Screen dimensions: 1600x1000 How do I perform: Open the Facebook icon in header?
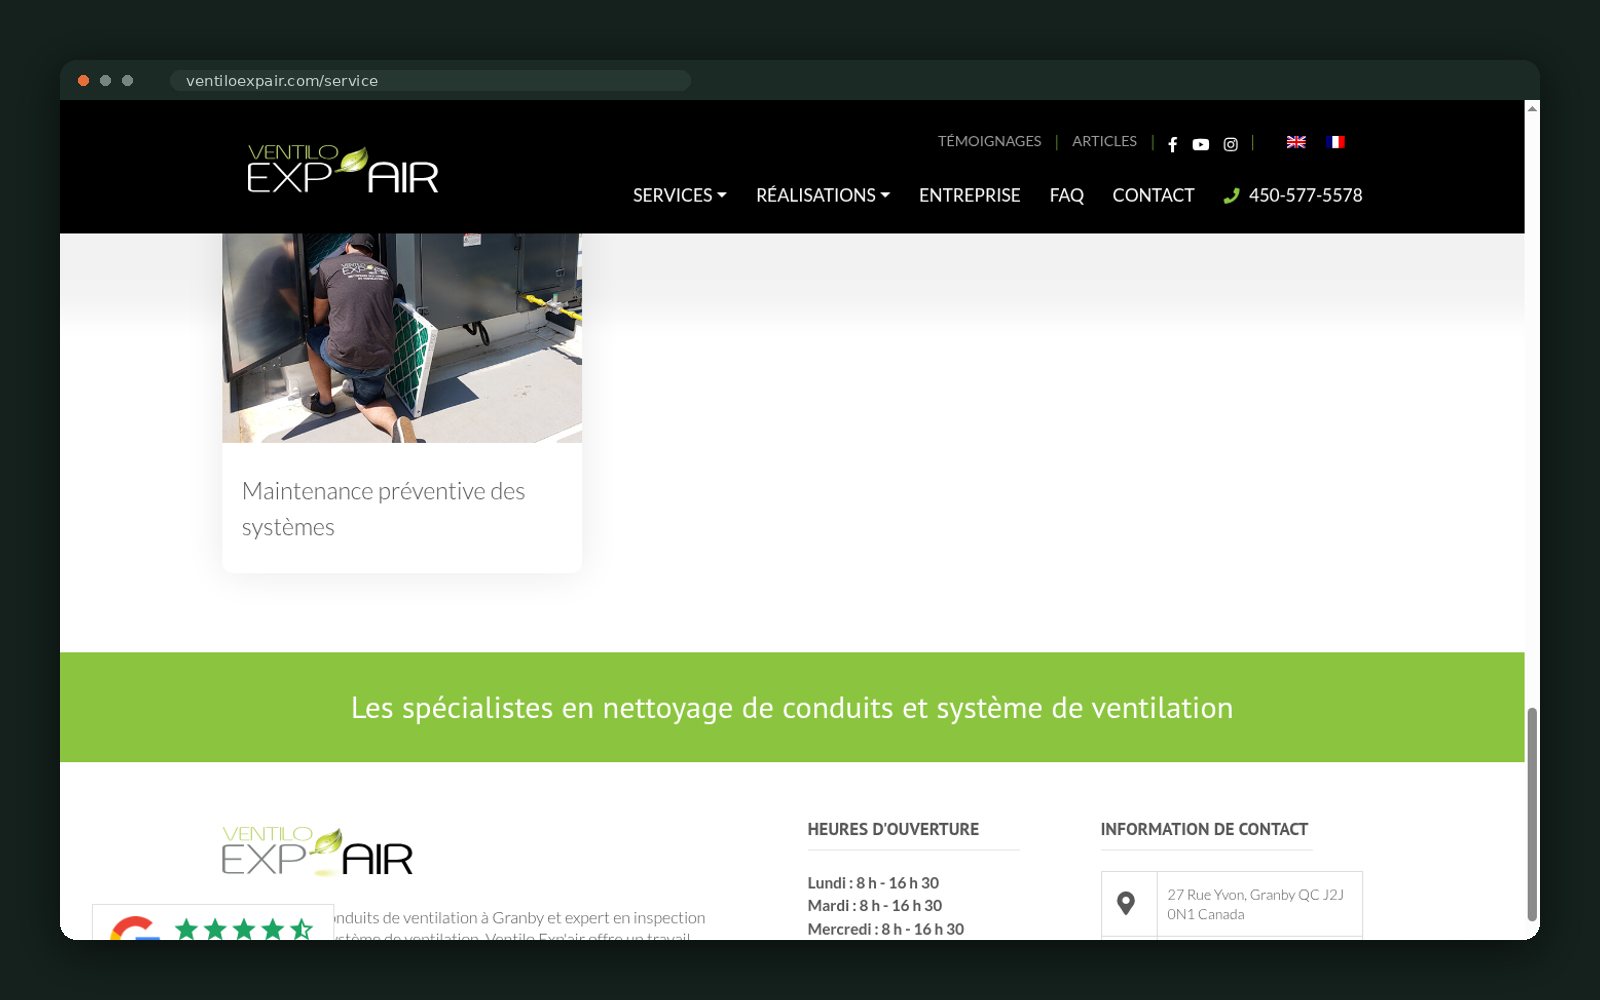coord(1172,144)
